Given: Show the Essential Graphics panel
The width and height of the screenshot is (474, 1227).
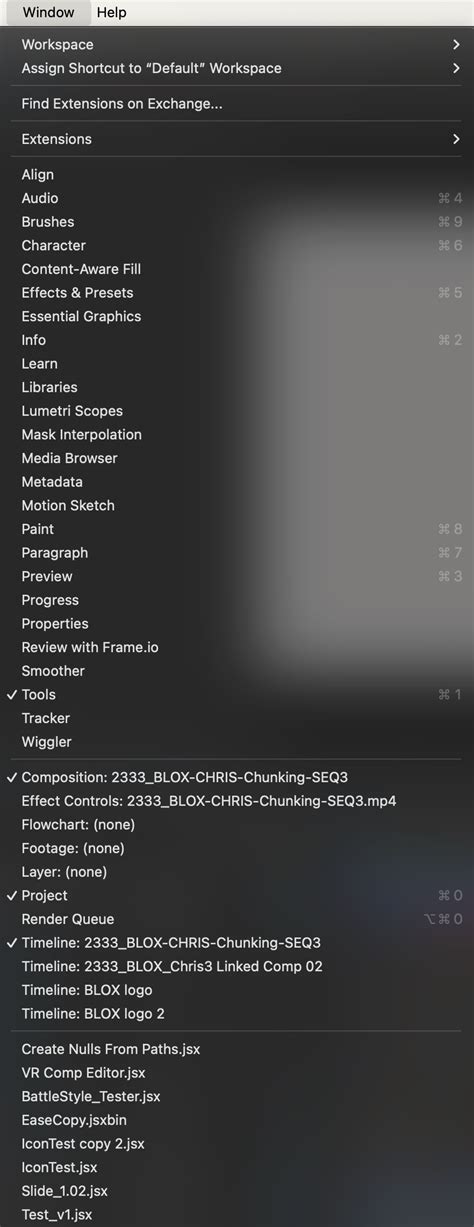Looking at the screenshot, I should pyautogui.click(x=237, y=316).
